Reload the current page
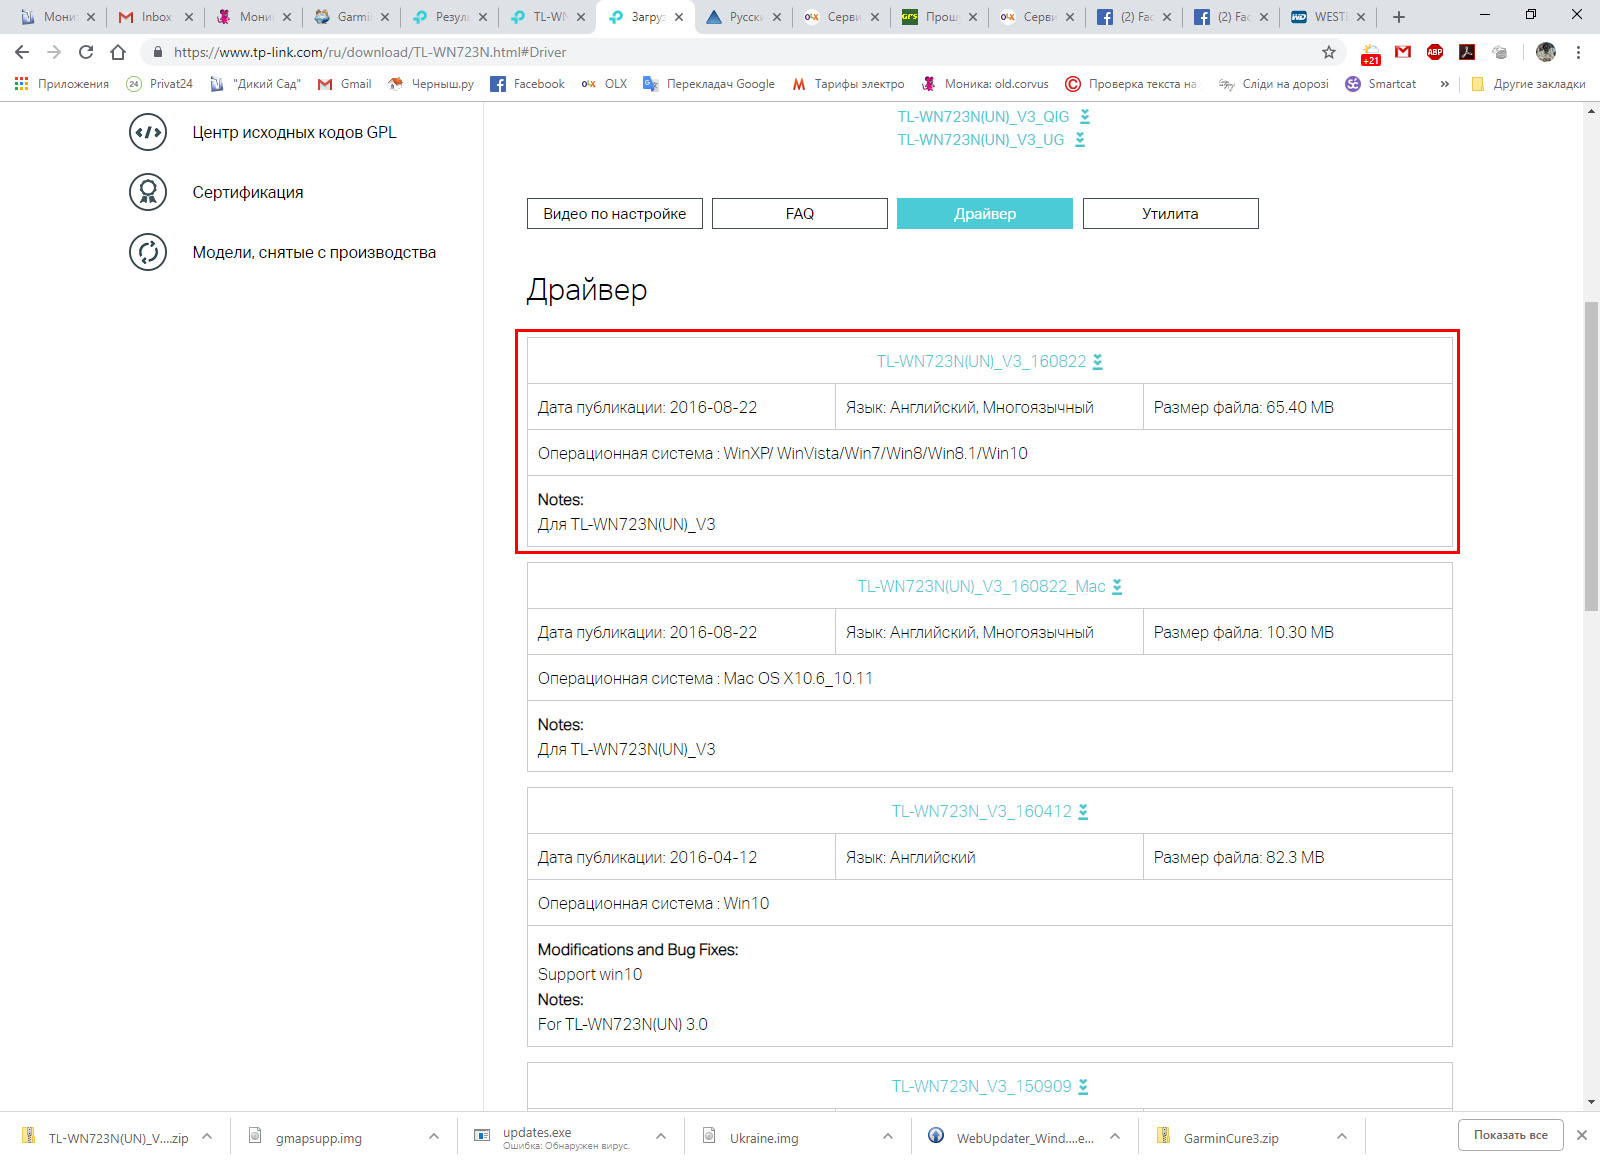Image resolution: width=1600 pixels, height=1160 pixels. 86,52
